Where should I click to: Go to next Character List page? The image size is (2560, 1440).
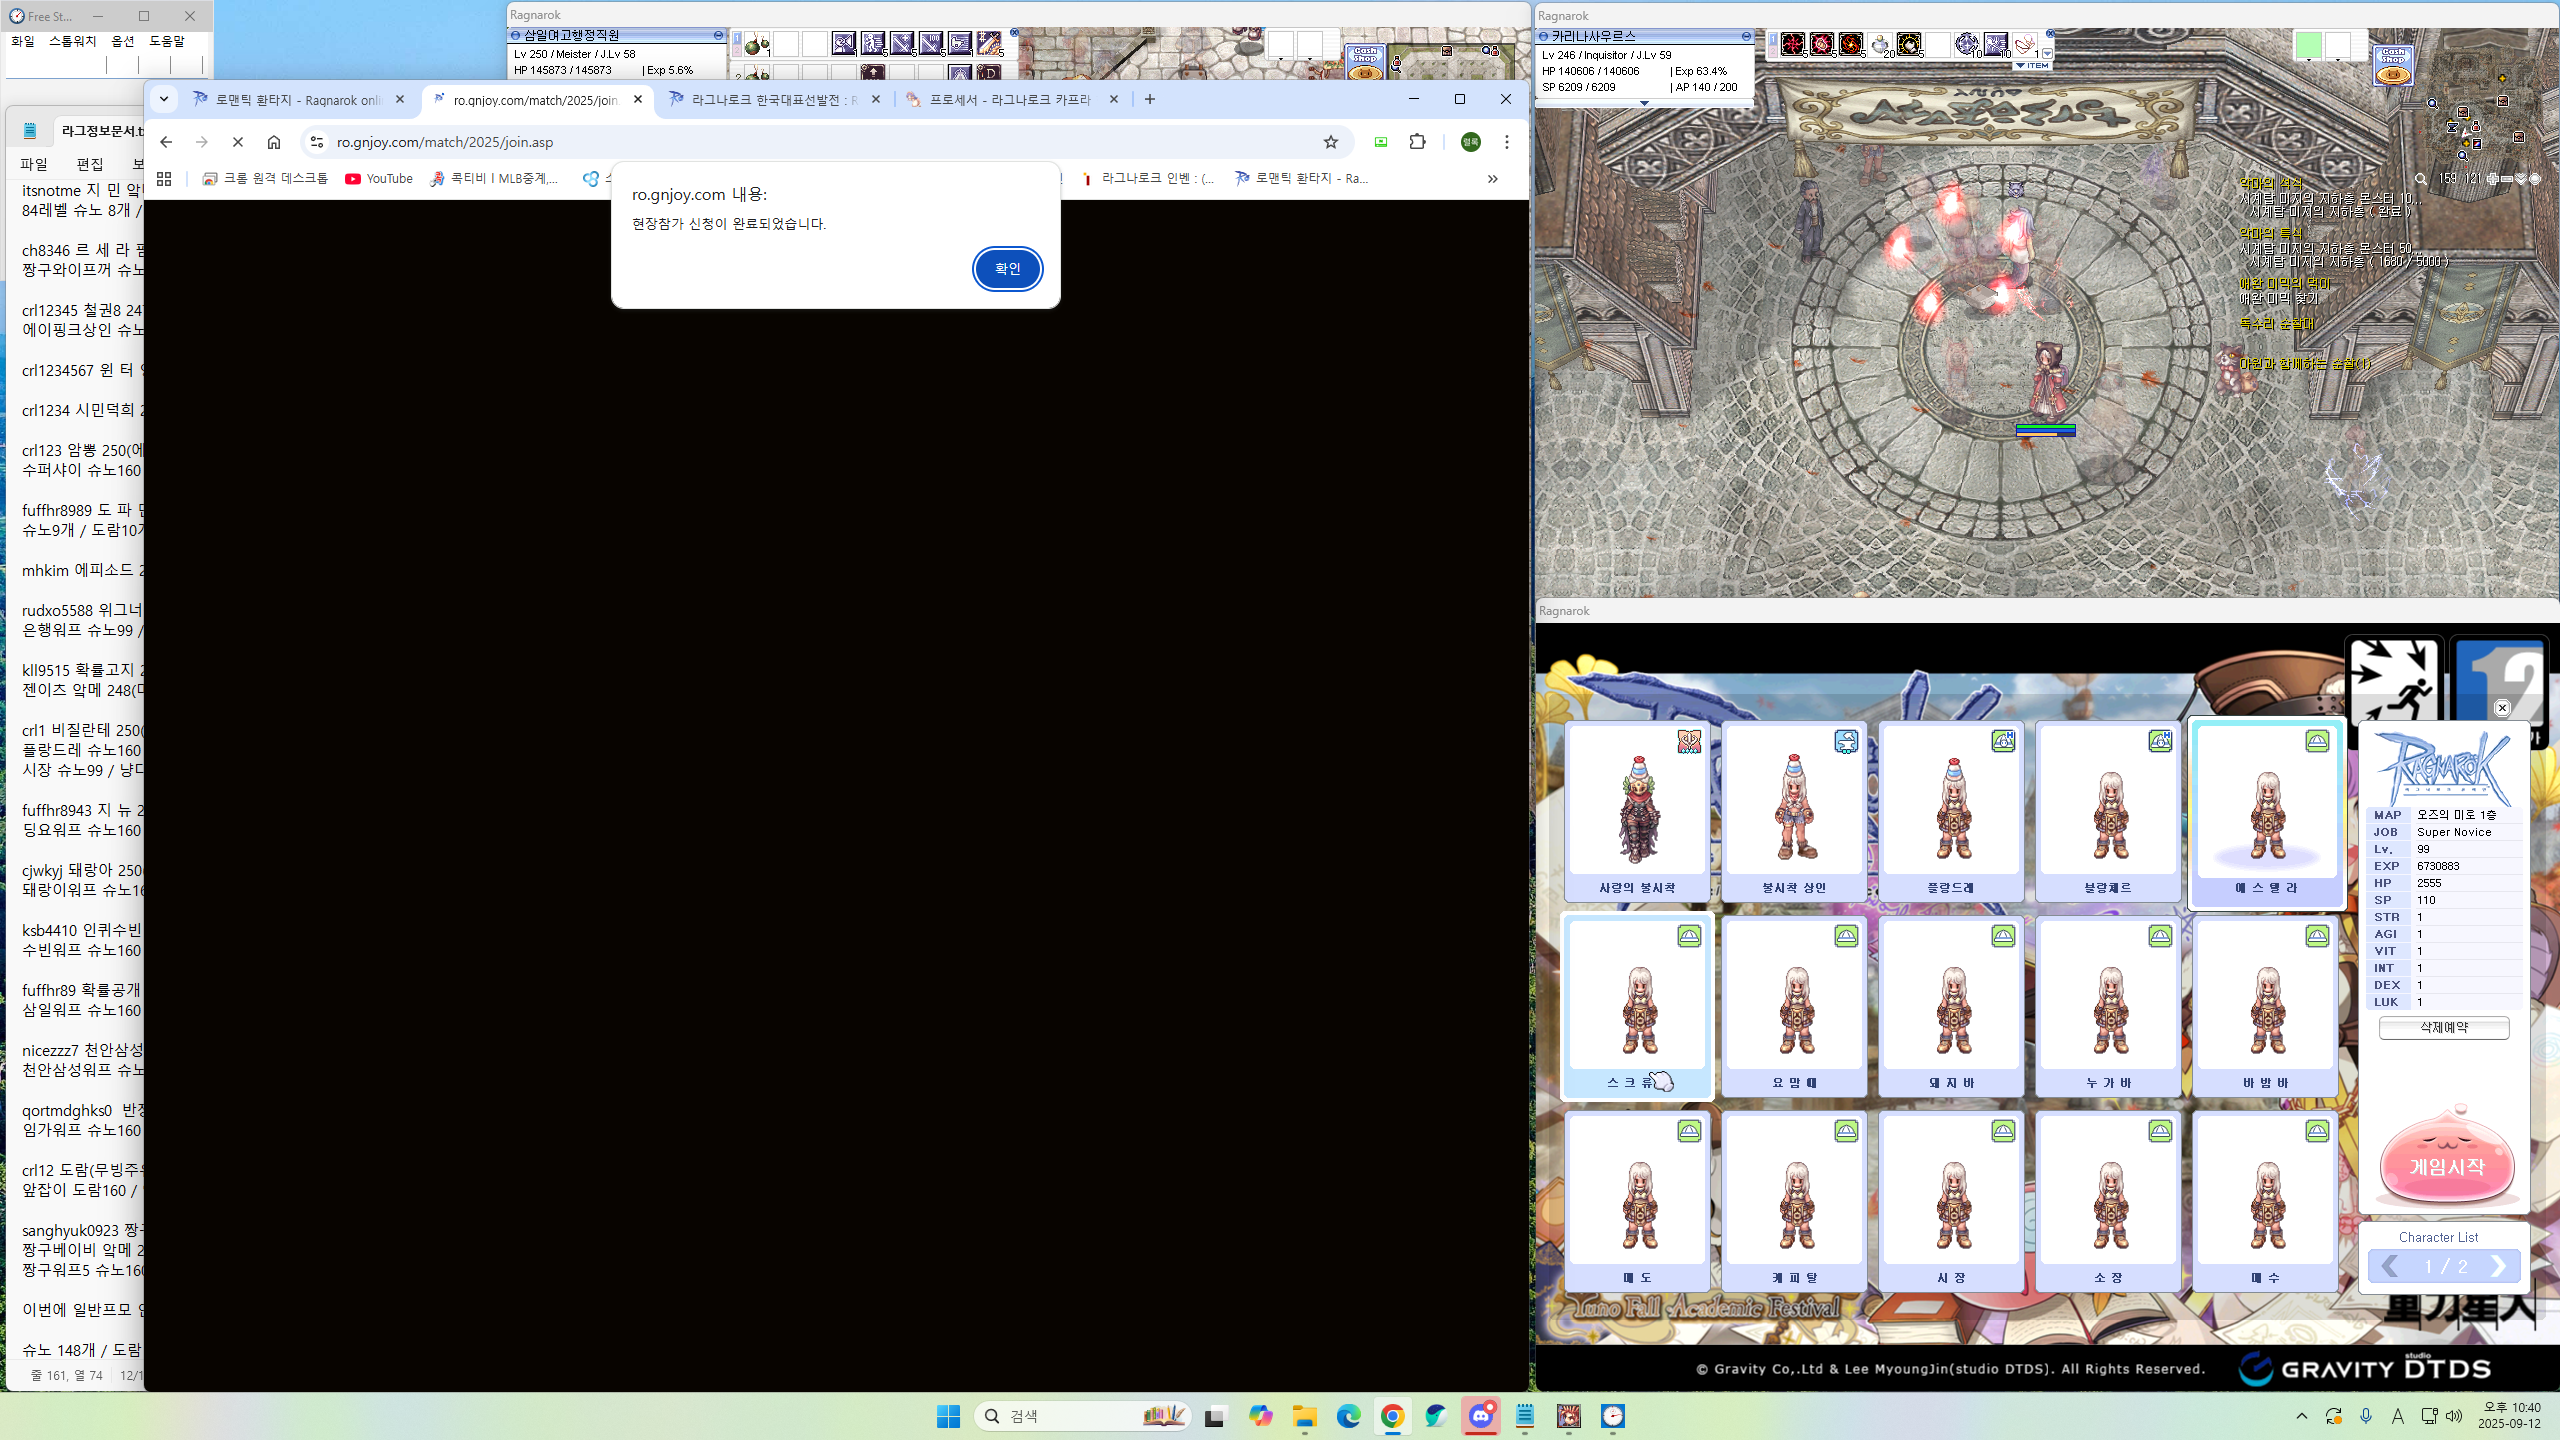coord(2498,1266)
